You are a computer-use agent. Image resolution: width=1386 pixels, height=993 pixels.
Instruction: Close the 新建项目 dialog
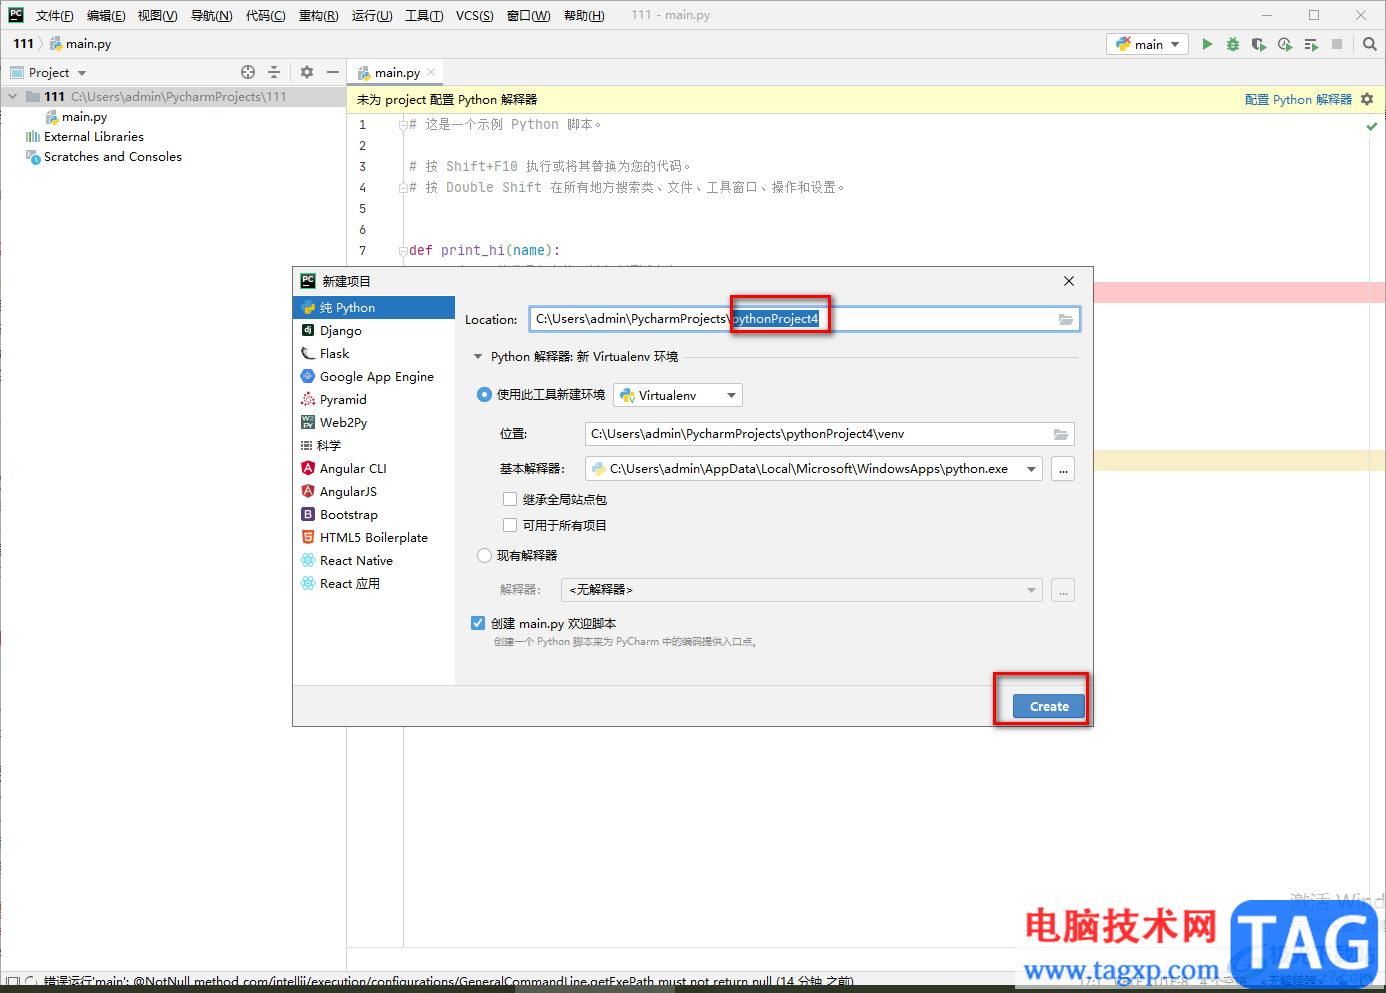pyautogui.click(x=1069, y=281)
